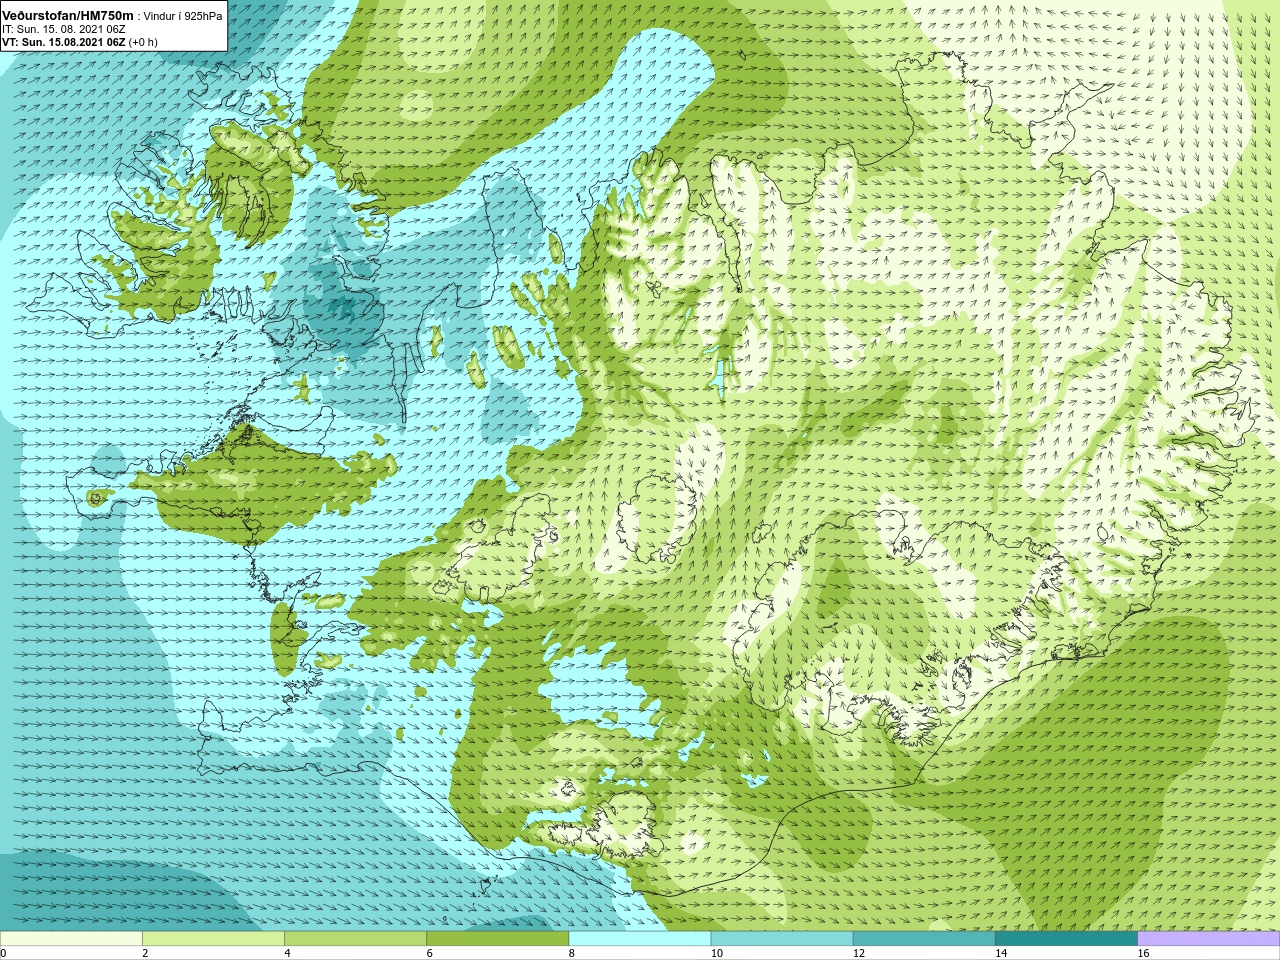Click the legend scale label "4"
Screen dimensions: 1280x960
(287, 953)
